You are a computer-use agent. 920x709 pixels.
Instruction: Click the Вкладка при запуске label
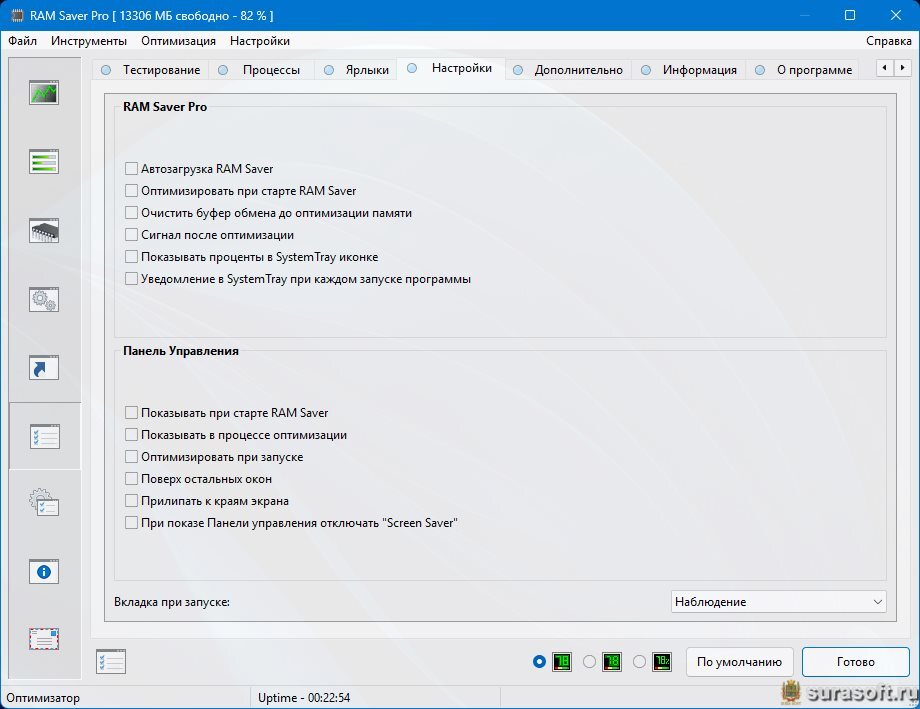[172, 602]
